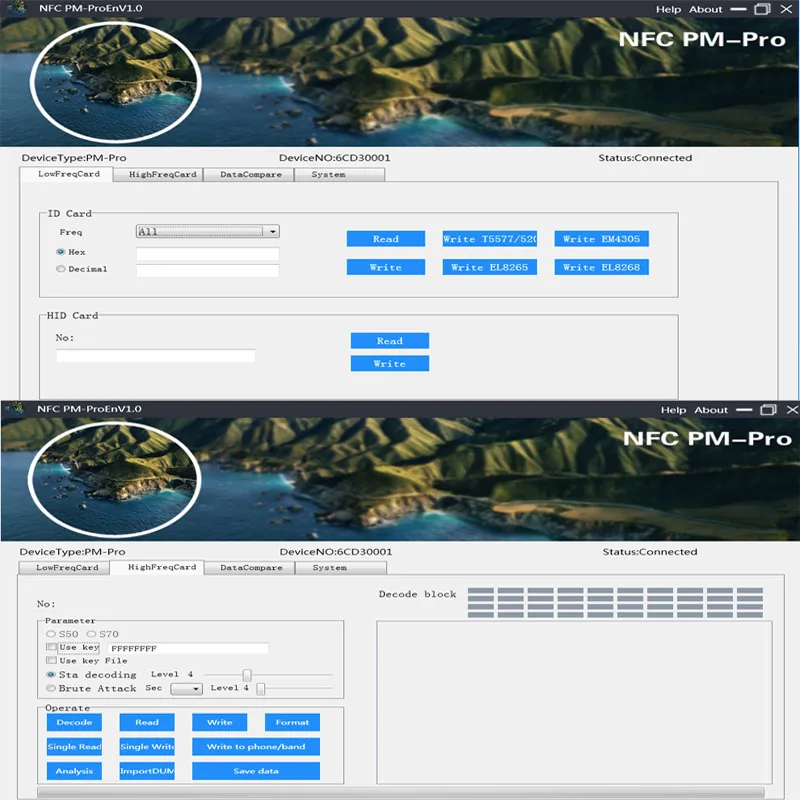Enable the Use key File checkbox
This screenshot has width=800, height=800.
[51, 660]
